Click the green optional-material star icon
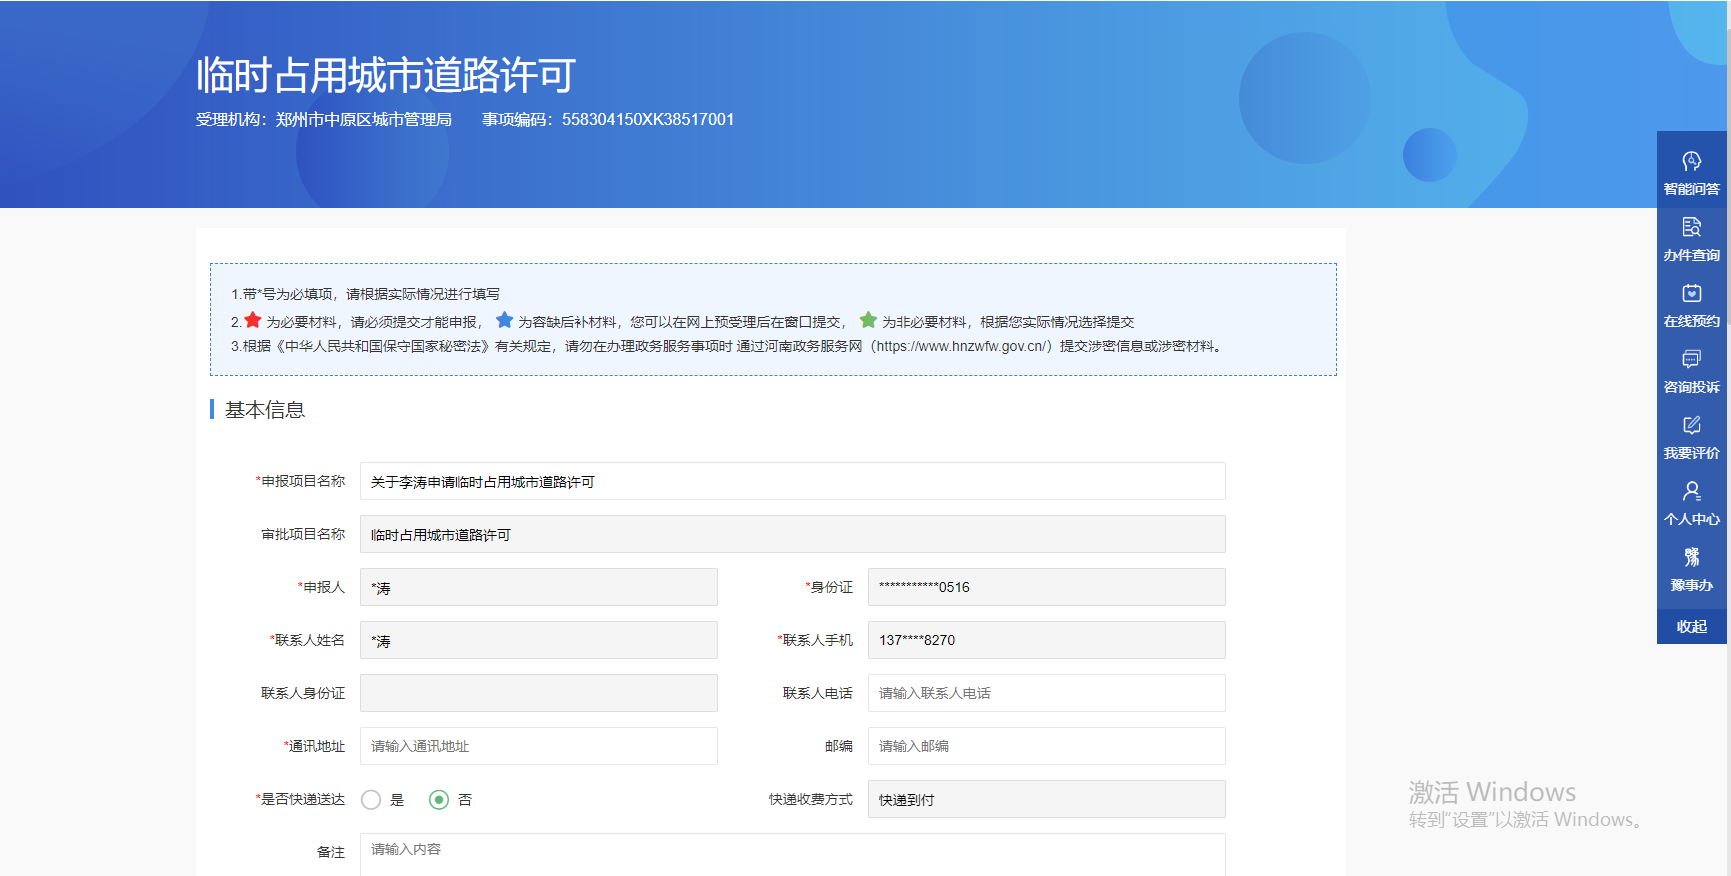 coord(868,320)
